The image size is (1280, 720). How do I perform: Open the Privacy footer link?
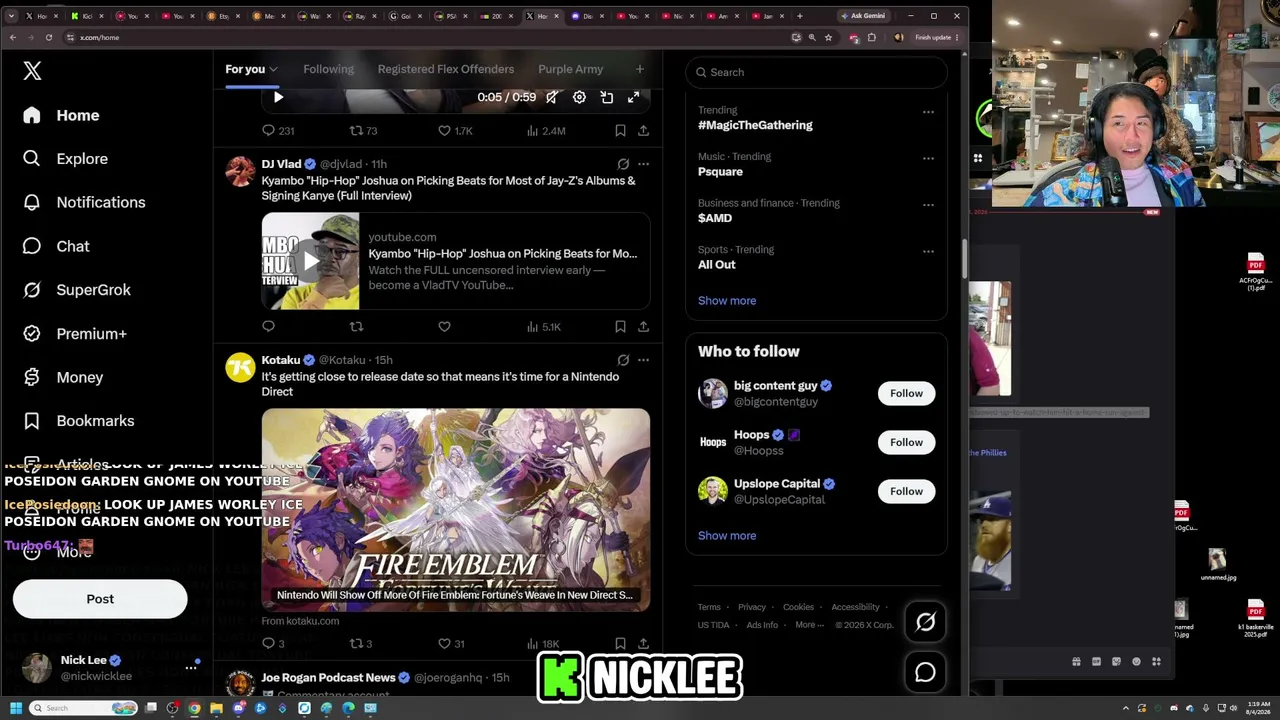752,607
